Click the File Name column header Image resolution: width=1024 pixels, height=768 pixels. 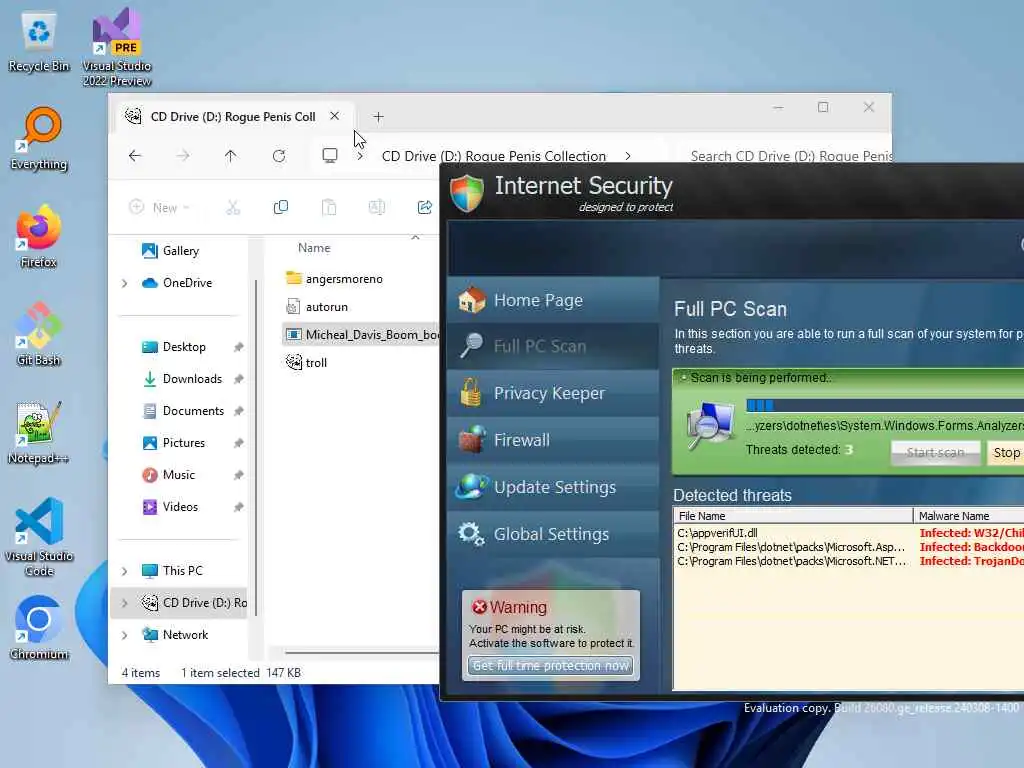tap(793, 516)
